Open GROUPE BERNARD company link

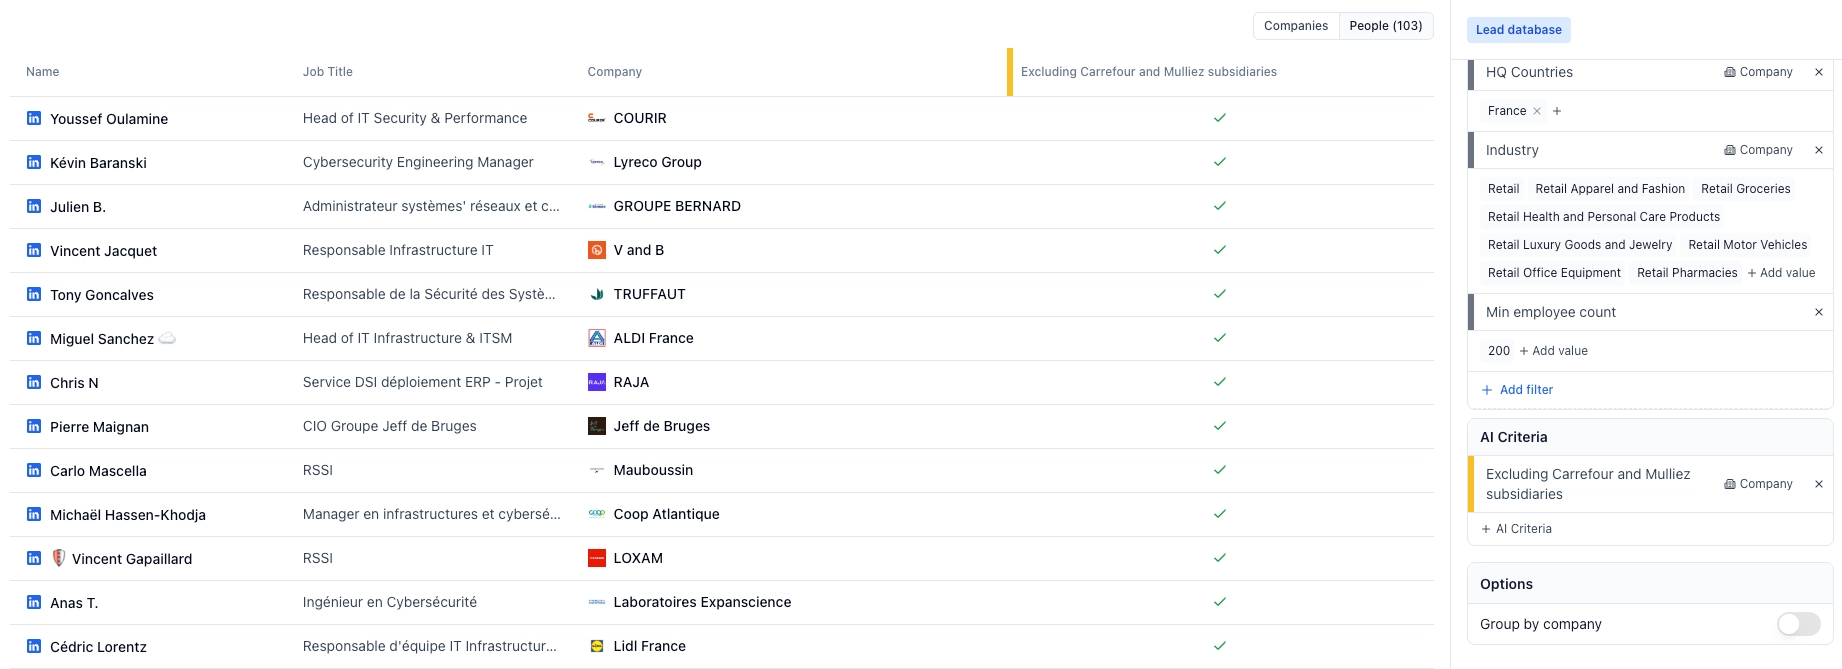[x=677, y=206]
